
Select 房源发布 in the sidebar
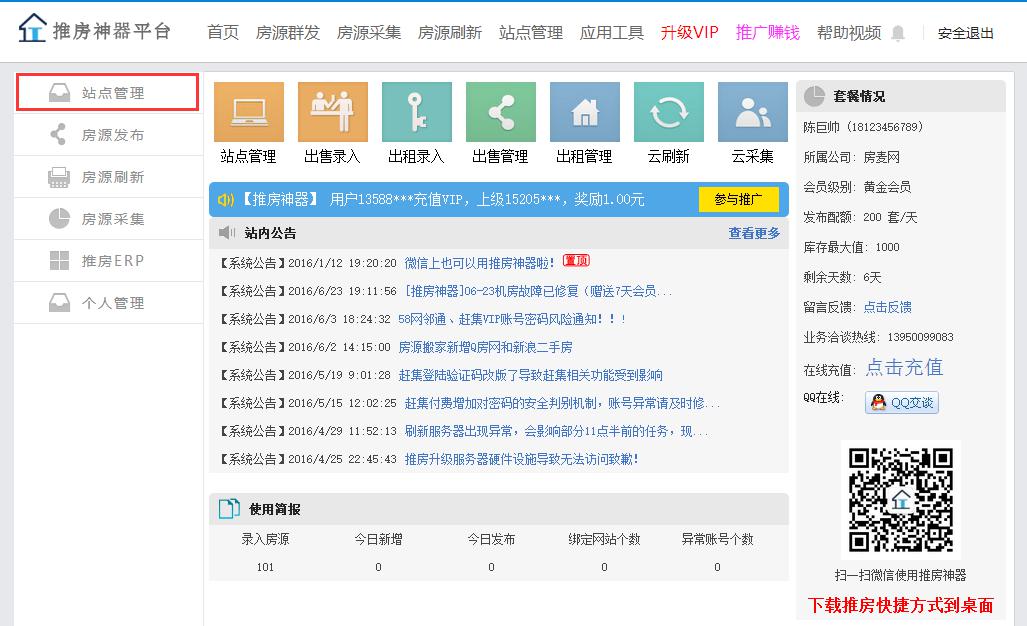(x=107, y=135)
